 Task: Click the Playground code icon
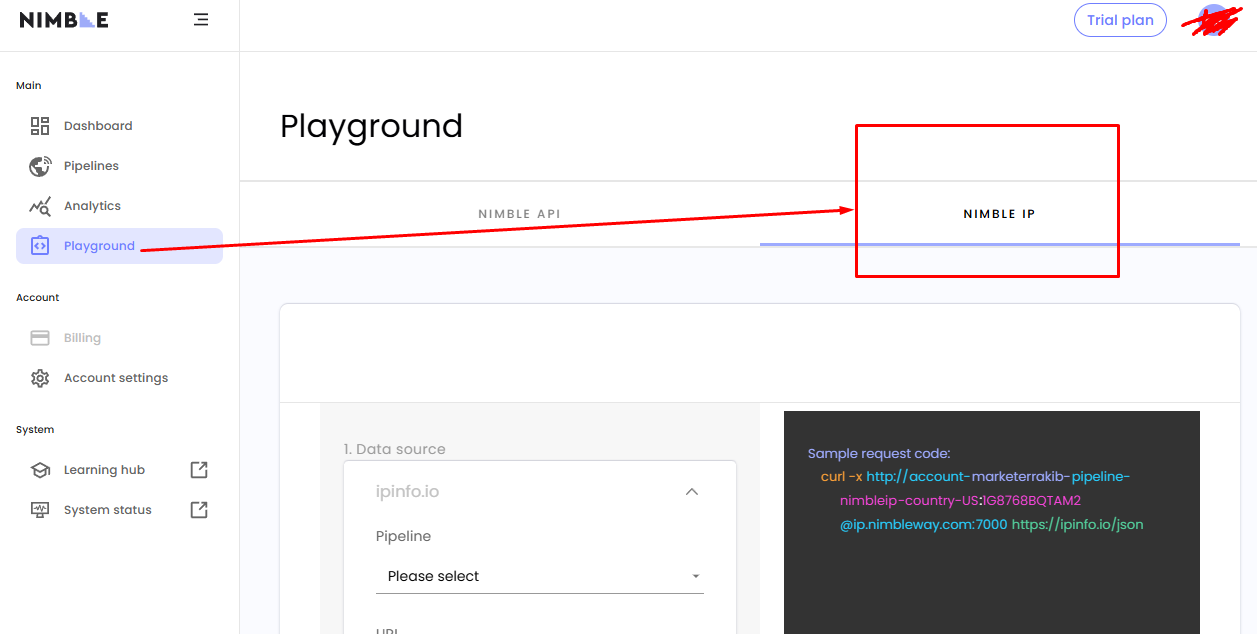(40, 246)
